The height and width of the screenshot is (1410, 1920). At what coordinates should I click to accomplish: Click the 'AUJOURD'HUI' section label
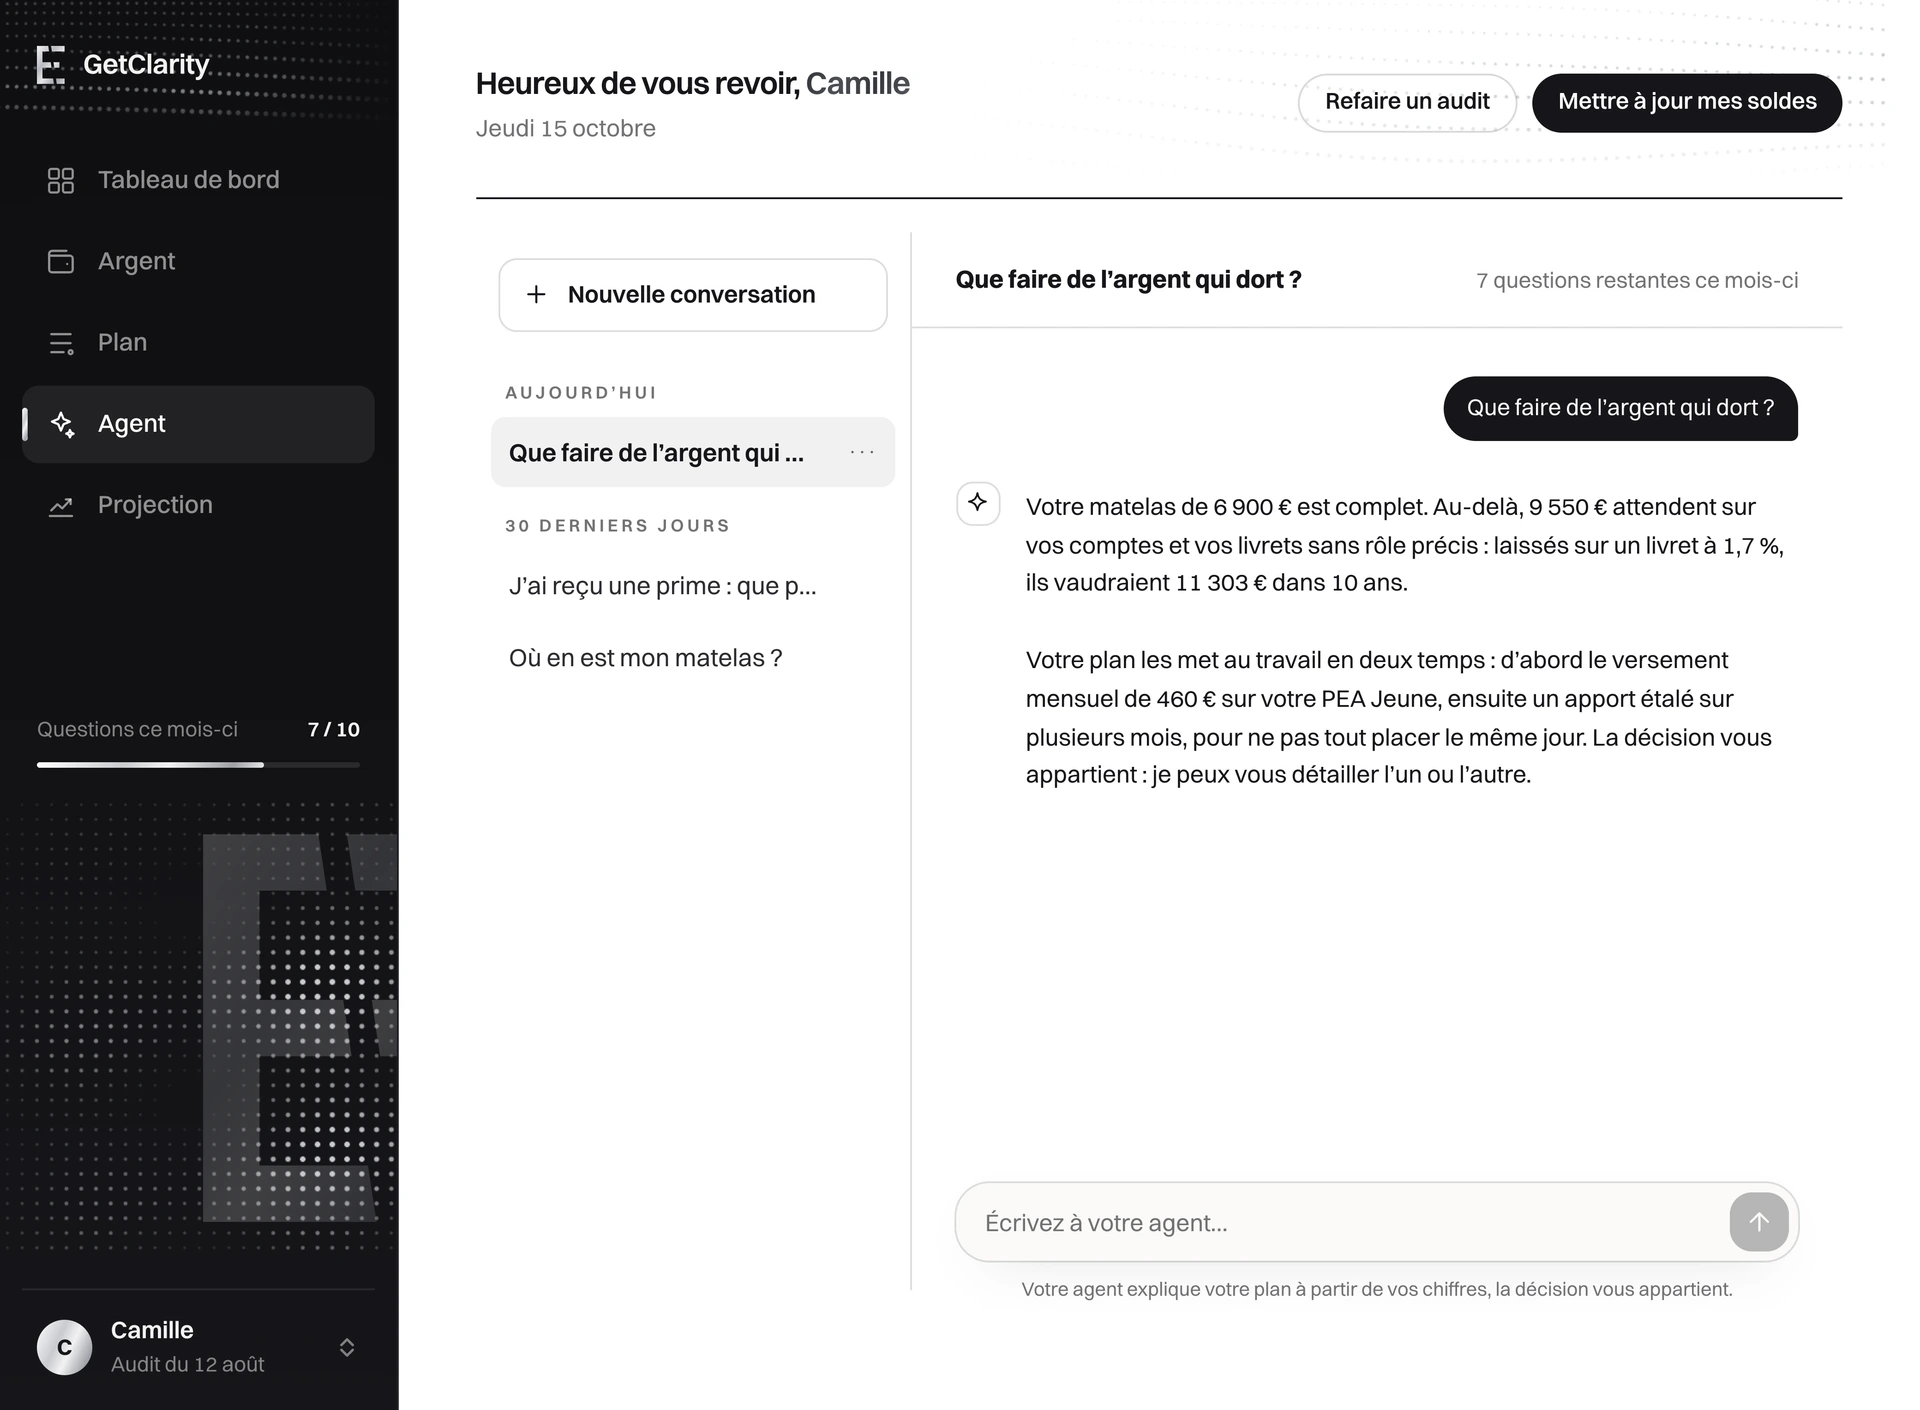pyautogui.click(x=580, y=393)
